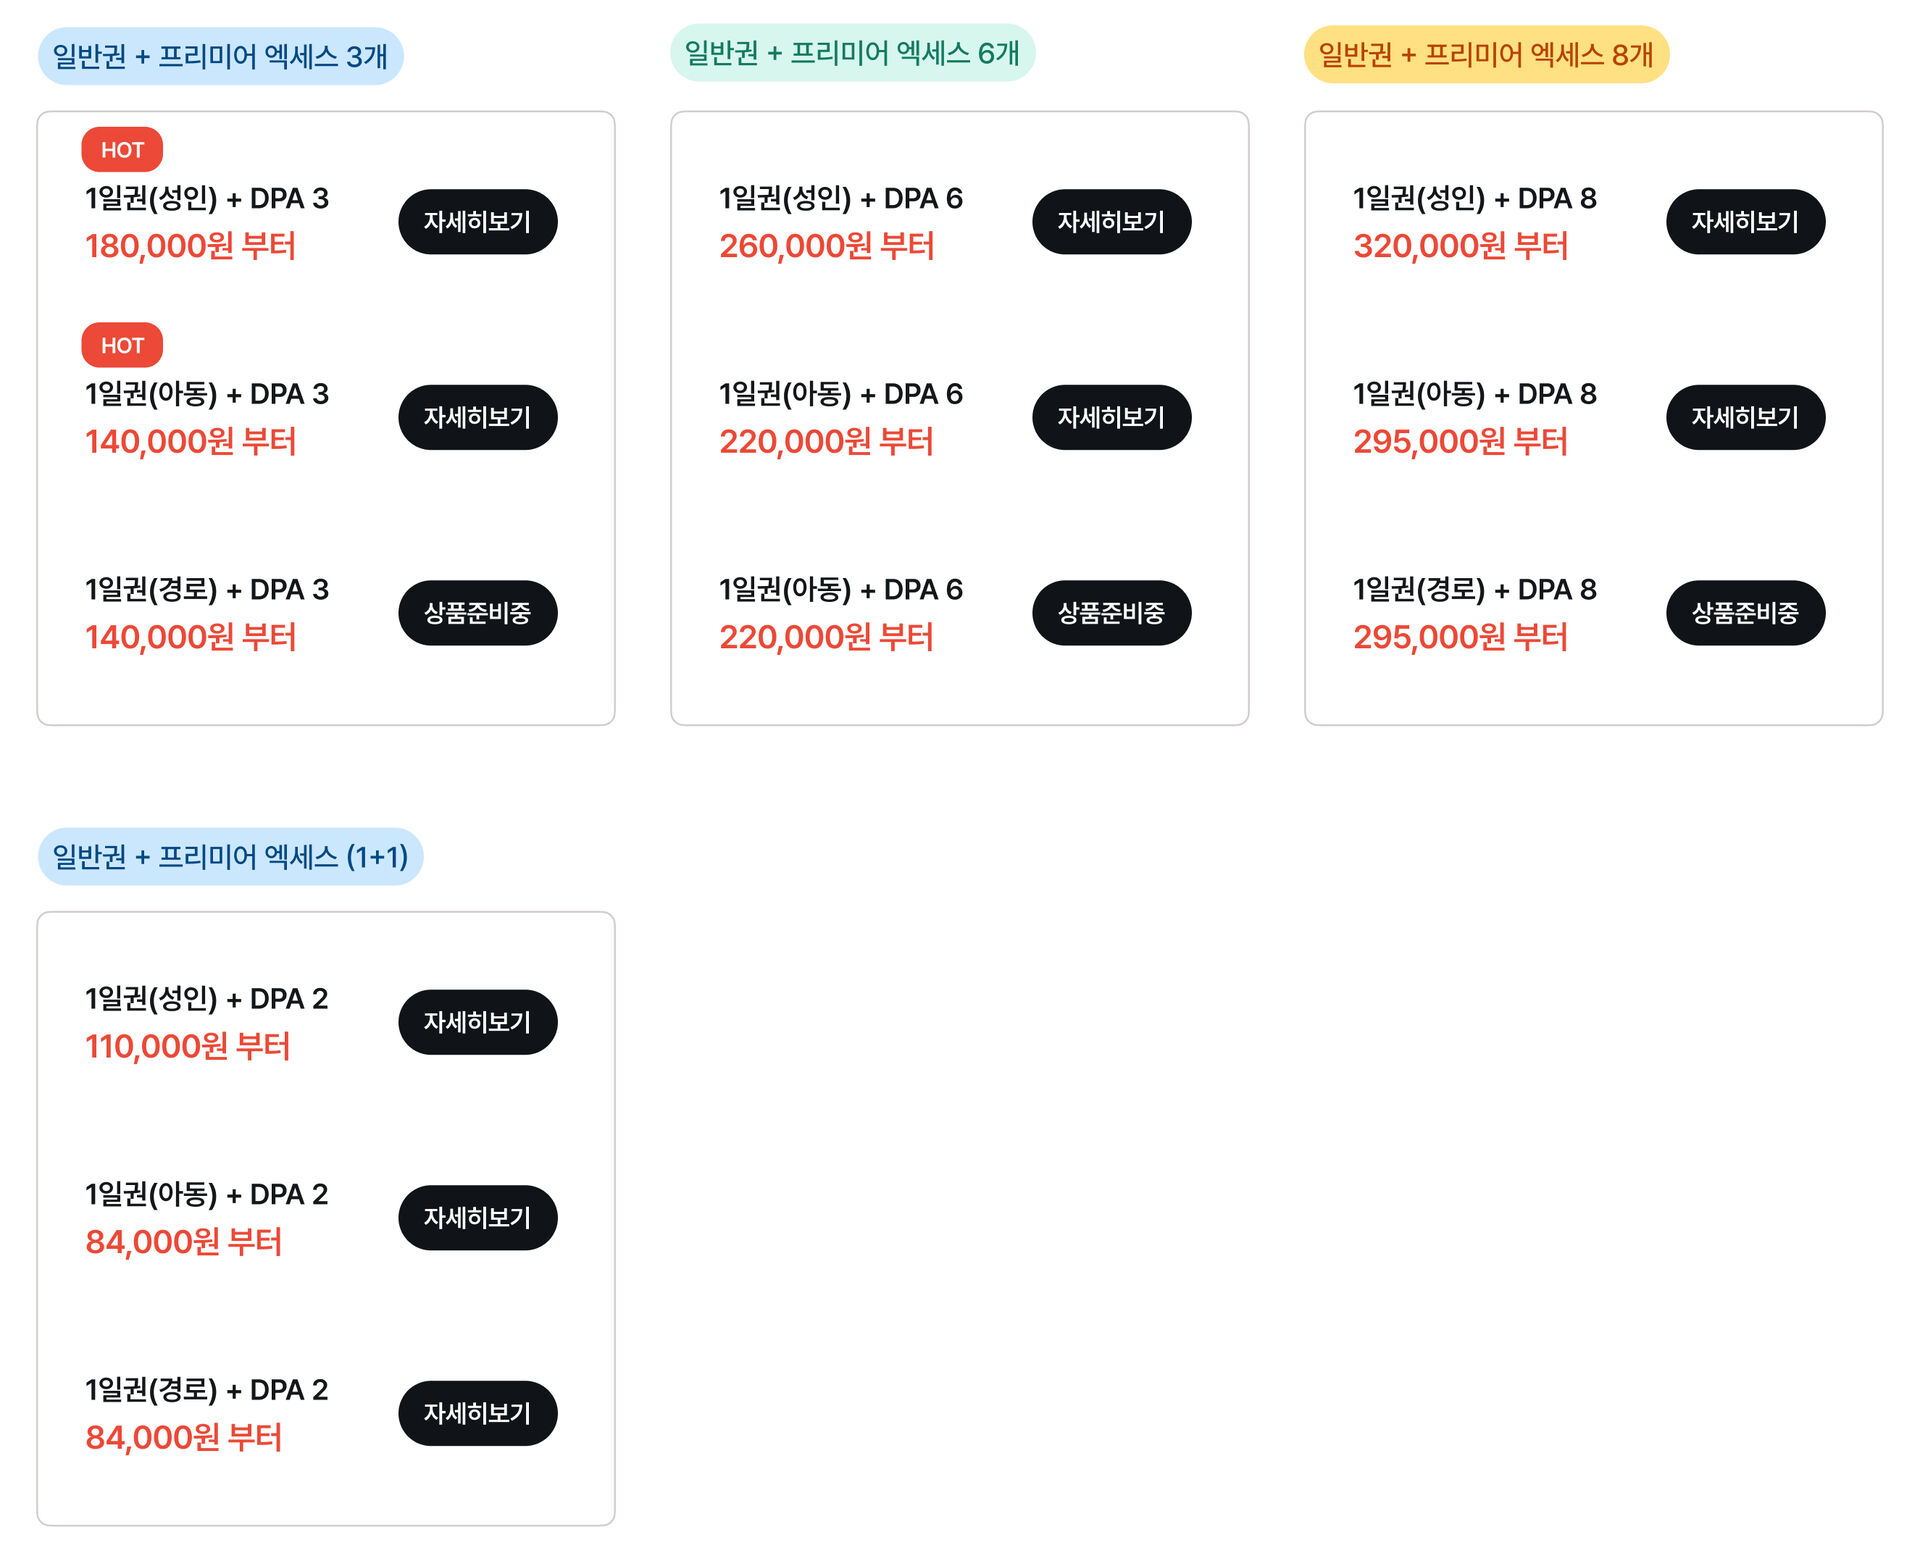The height and width of the screenshot is (1561, 1920).
Task: Click the HOT badge above 아동 DPA 3
Action: coord(122,345)
